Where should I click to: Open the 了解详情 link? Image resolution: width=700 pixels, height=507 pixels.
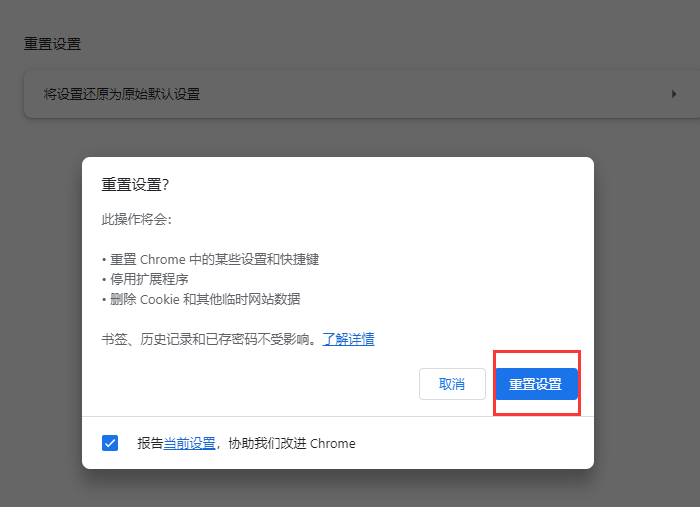coord(348,339)
